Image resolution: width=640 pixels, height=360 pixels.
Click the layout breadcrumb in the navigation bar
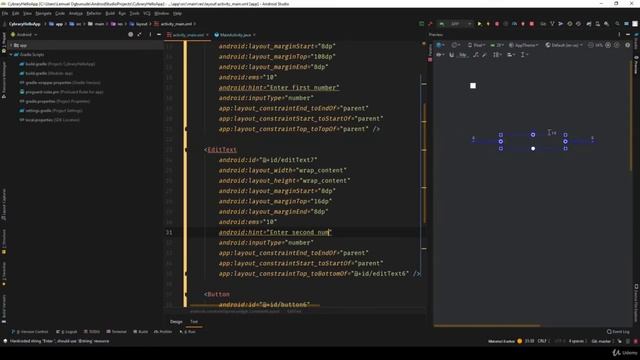[139, 24]
